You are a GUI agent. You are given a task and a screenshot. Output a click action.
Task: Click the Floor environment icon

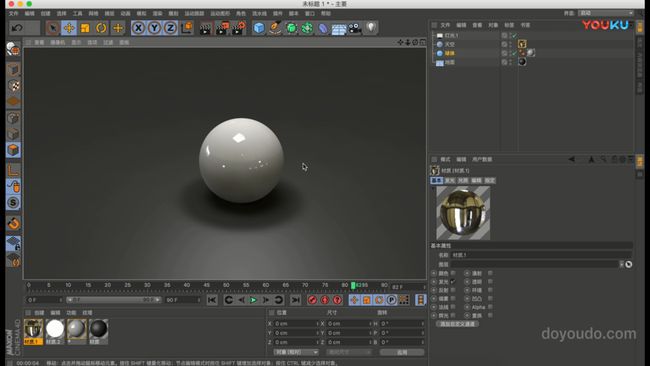coord(339,29)
